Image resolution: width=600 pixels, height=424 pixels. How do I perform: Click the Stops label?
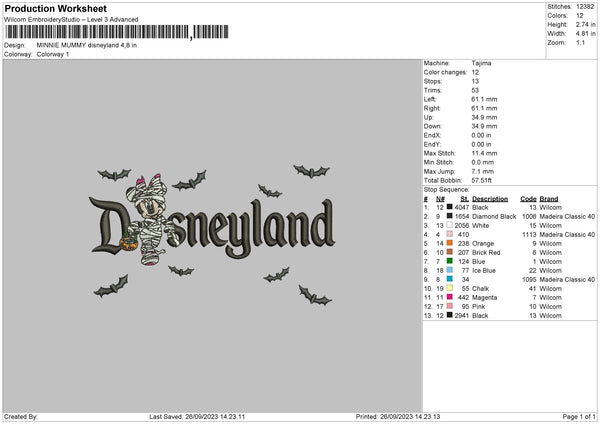point(433,81)
